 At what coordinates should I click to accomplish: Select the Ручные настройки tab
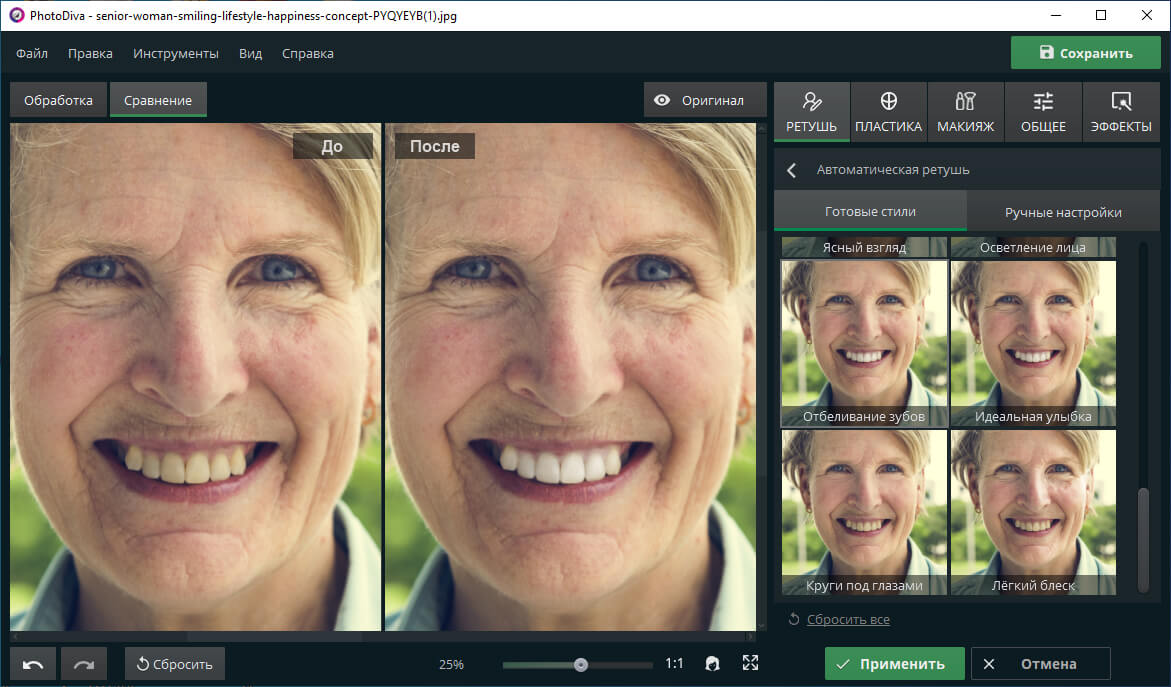click(x=1063, y=212)
